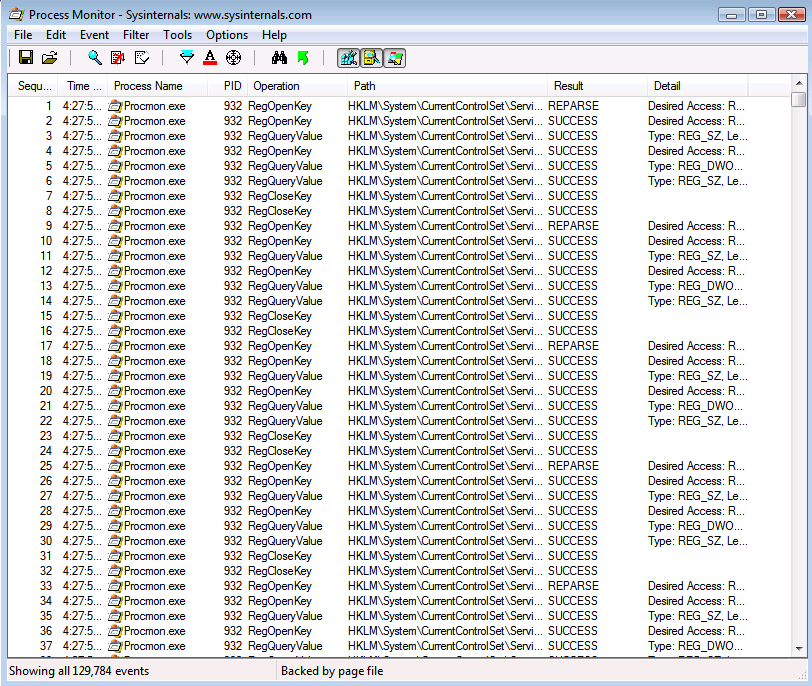Toggle the Autoscroll toolbar button
This screenshot has height=686, width=812.
coord(118,57)
